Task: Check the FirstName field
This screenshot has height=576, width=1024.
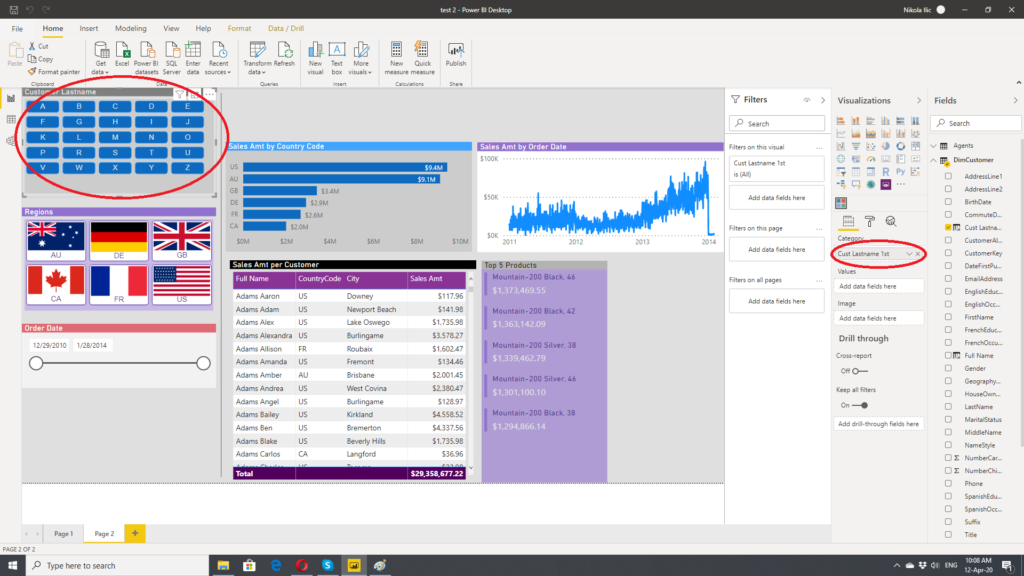Action: 948,317
